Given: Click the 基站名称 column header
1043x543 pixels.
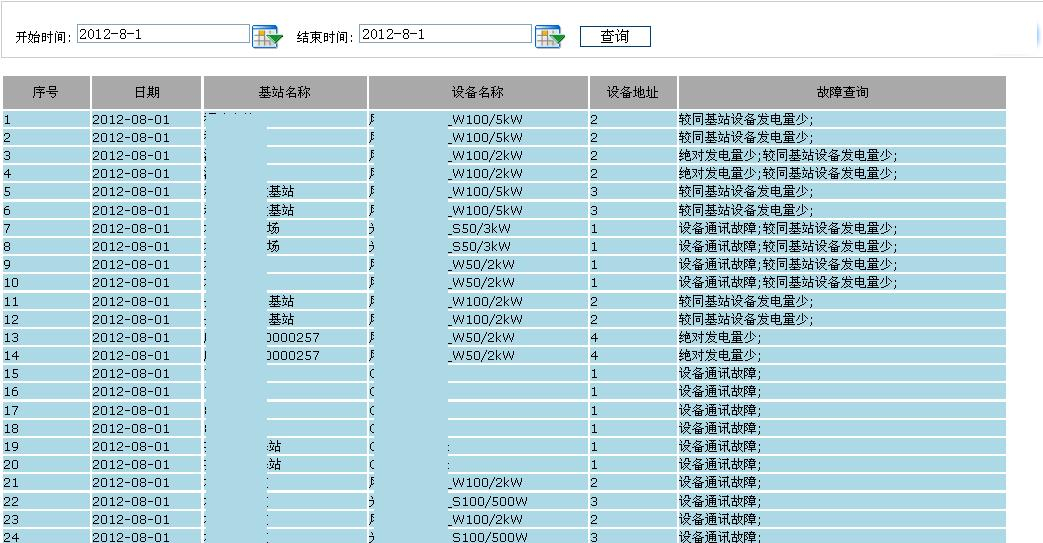Looking at the screenshot, I should [285, 93].
